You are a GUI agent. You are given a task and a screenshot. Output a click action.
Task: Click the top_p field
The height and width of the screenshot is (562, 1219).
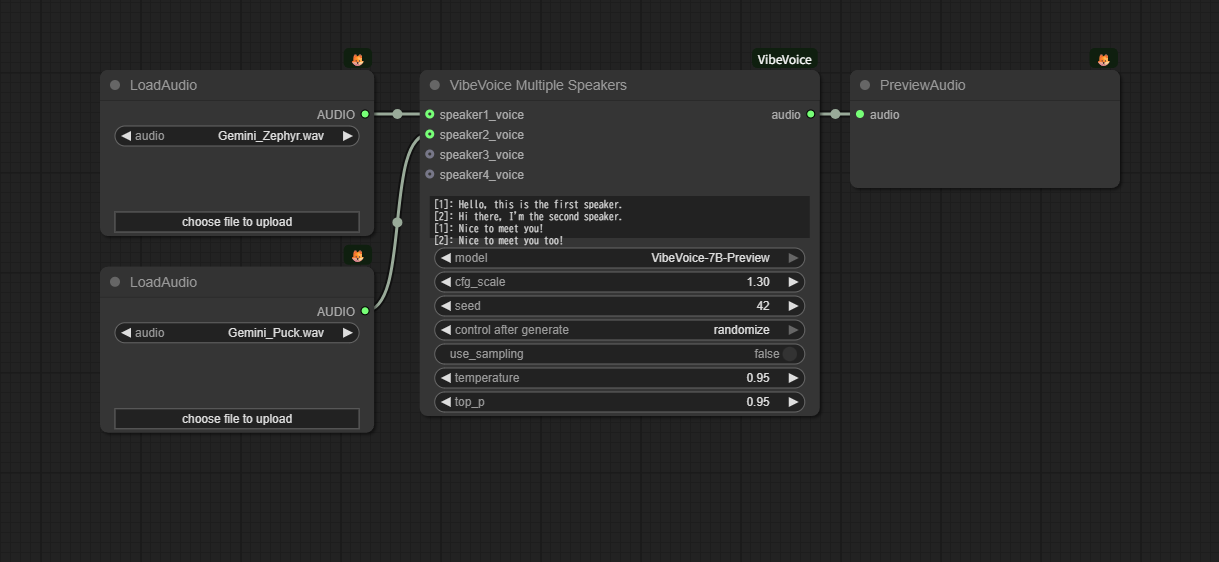[620, 402]
